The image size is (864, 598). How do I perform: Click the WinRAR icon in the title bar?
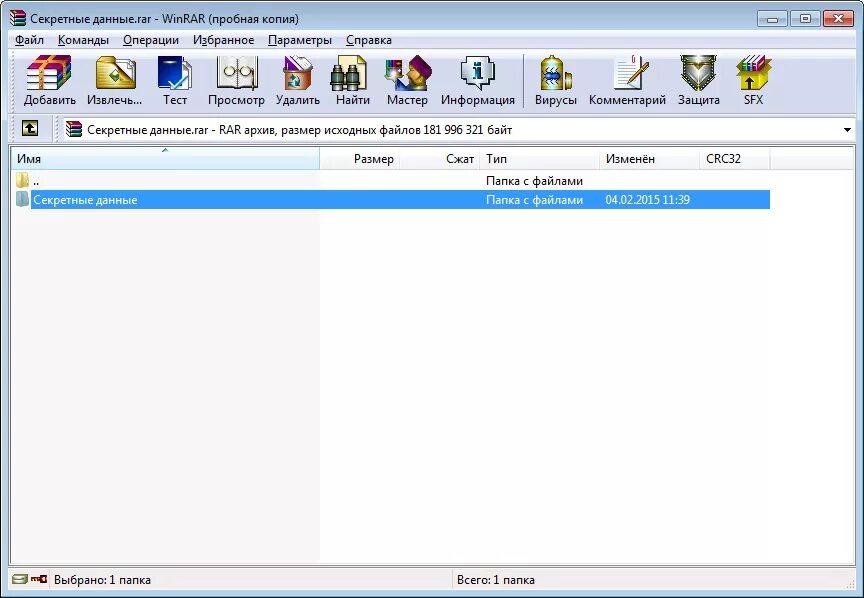(18, 18)
